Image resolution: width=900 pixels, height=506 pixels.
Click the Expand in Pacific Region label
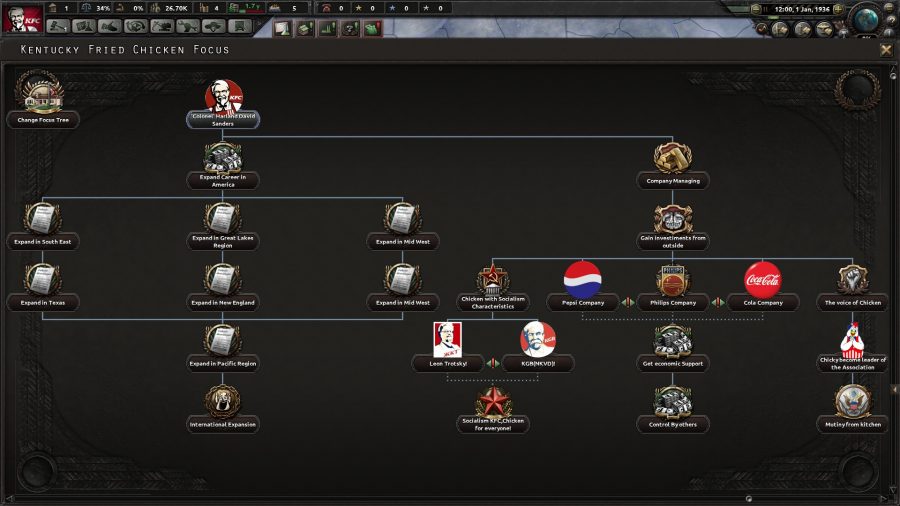tap(223, 364)
